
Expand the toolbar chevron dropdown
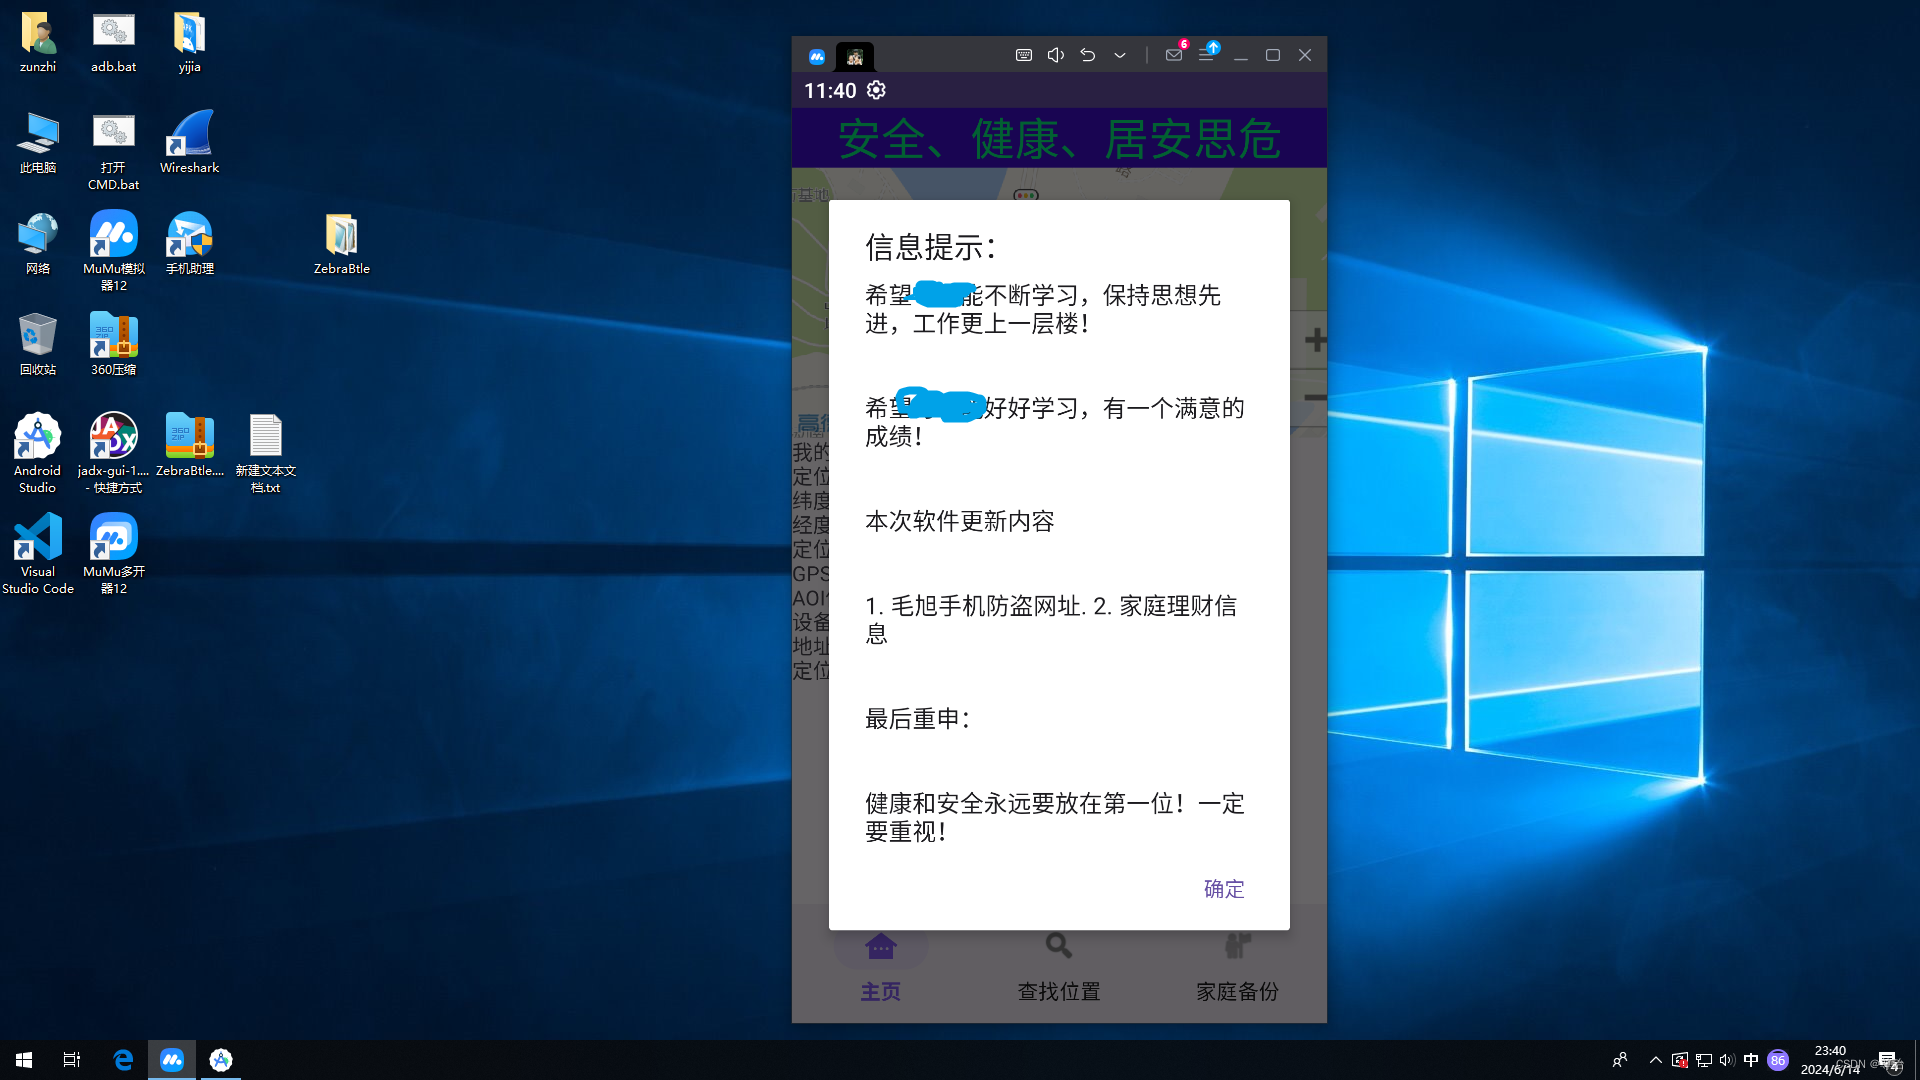[1120, 55]
